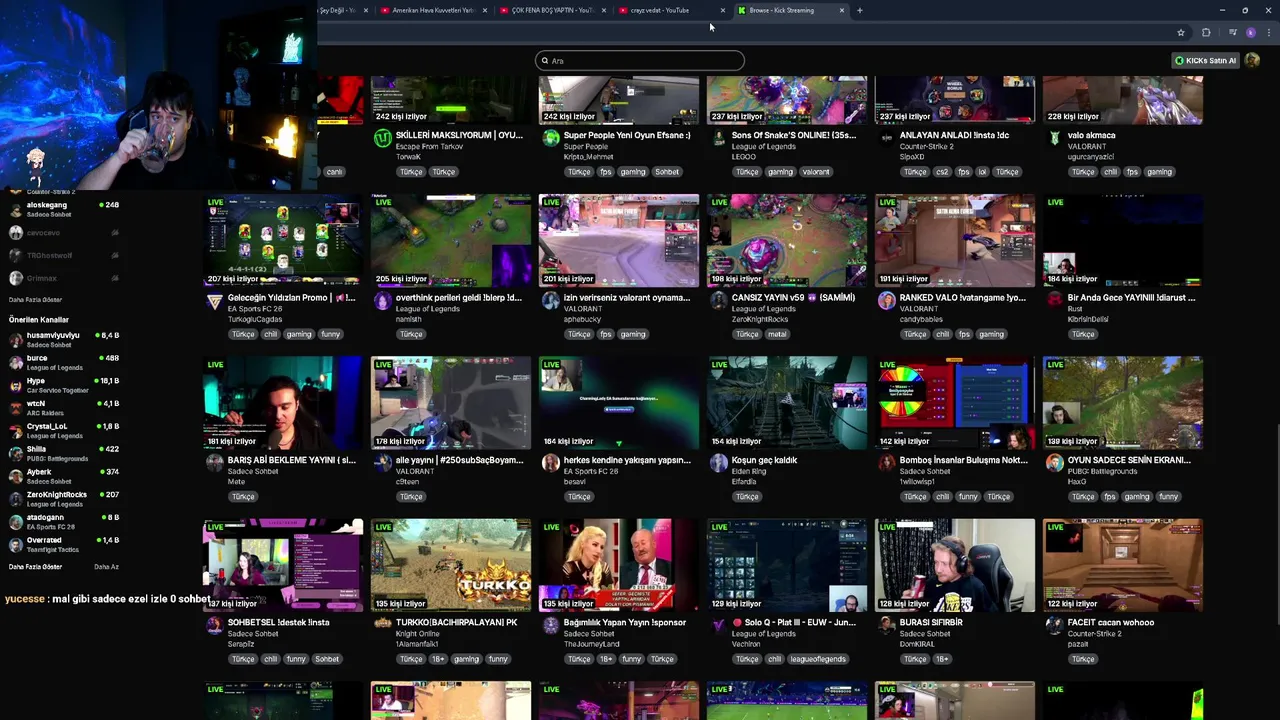
Task: Click Elfandia's streamer avatar icon
Action: pyautogui.click(x=718, y=463)
